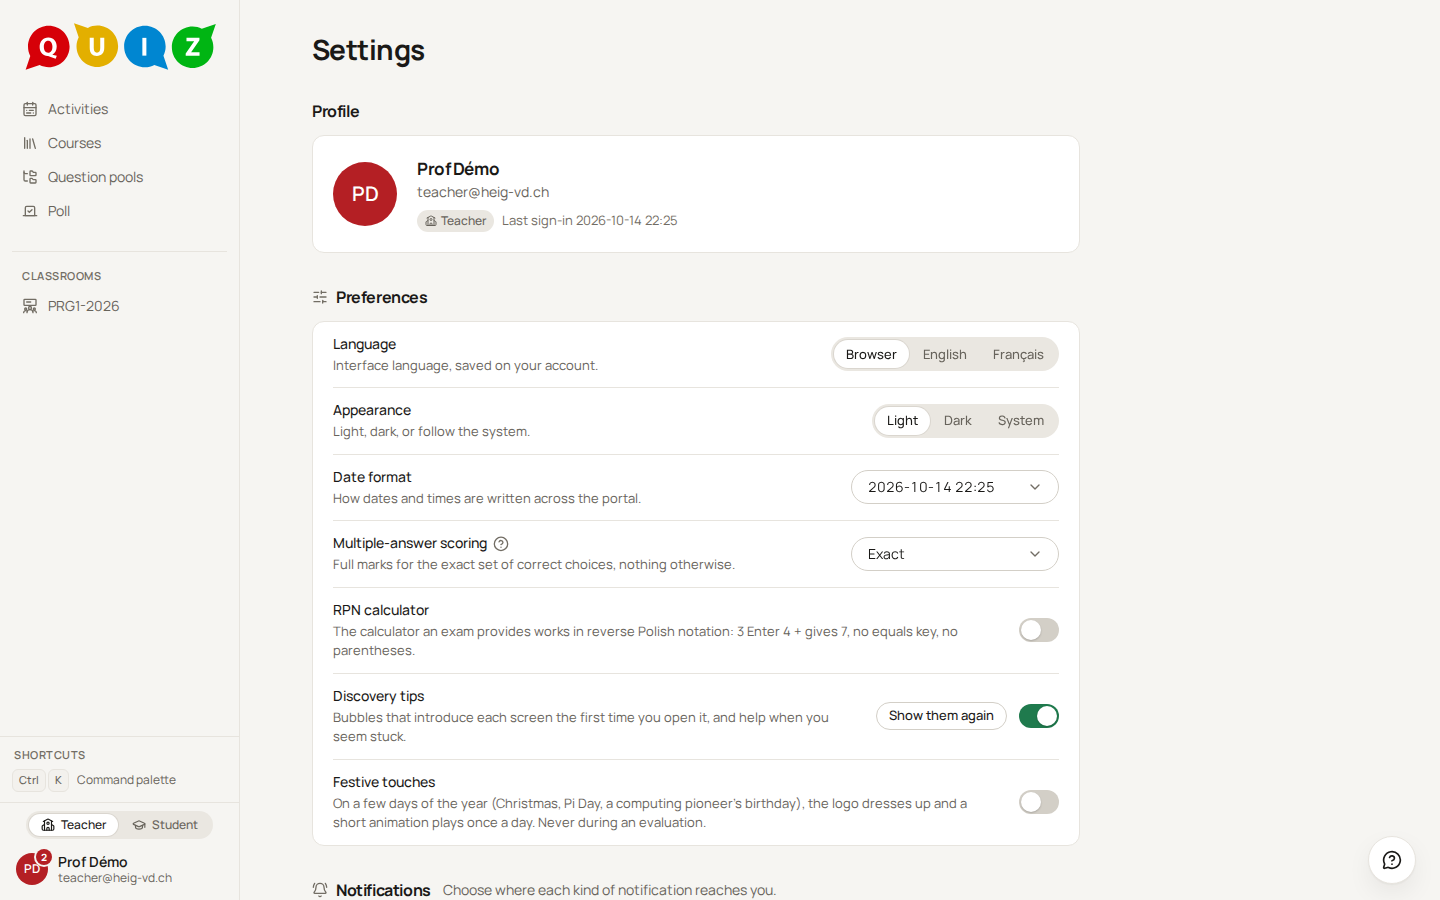Open Question pools in the sidebar
The height and width of the screenshot is (900, 1440).
(119, 177)
